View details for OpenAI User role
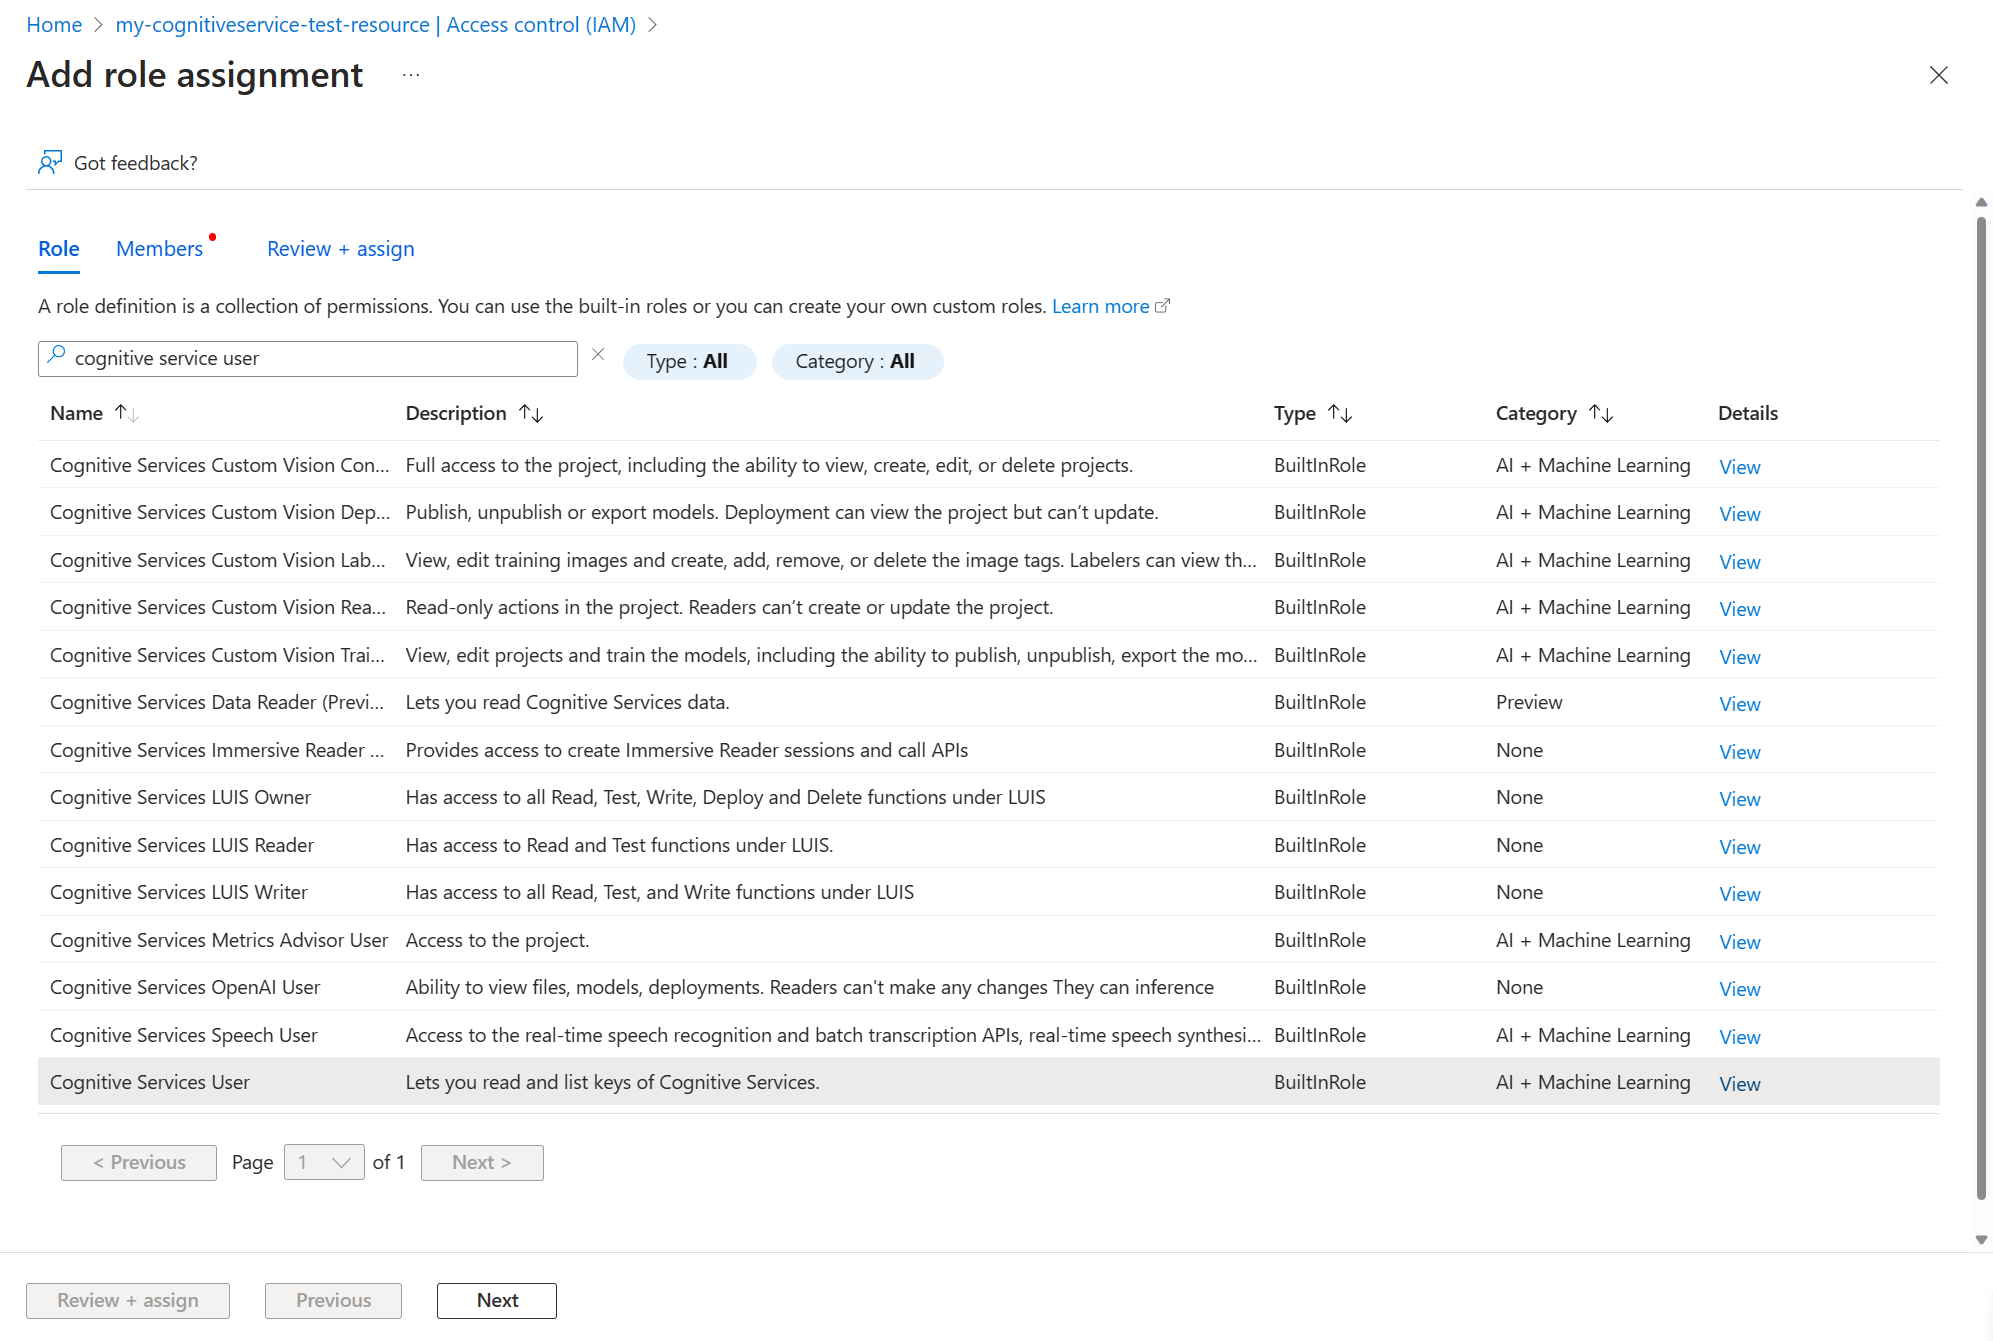The height and width of the screenshot is (1341, 1993). [x=1739, y=989]
